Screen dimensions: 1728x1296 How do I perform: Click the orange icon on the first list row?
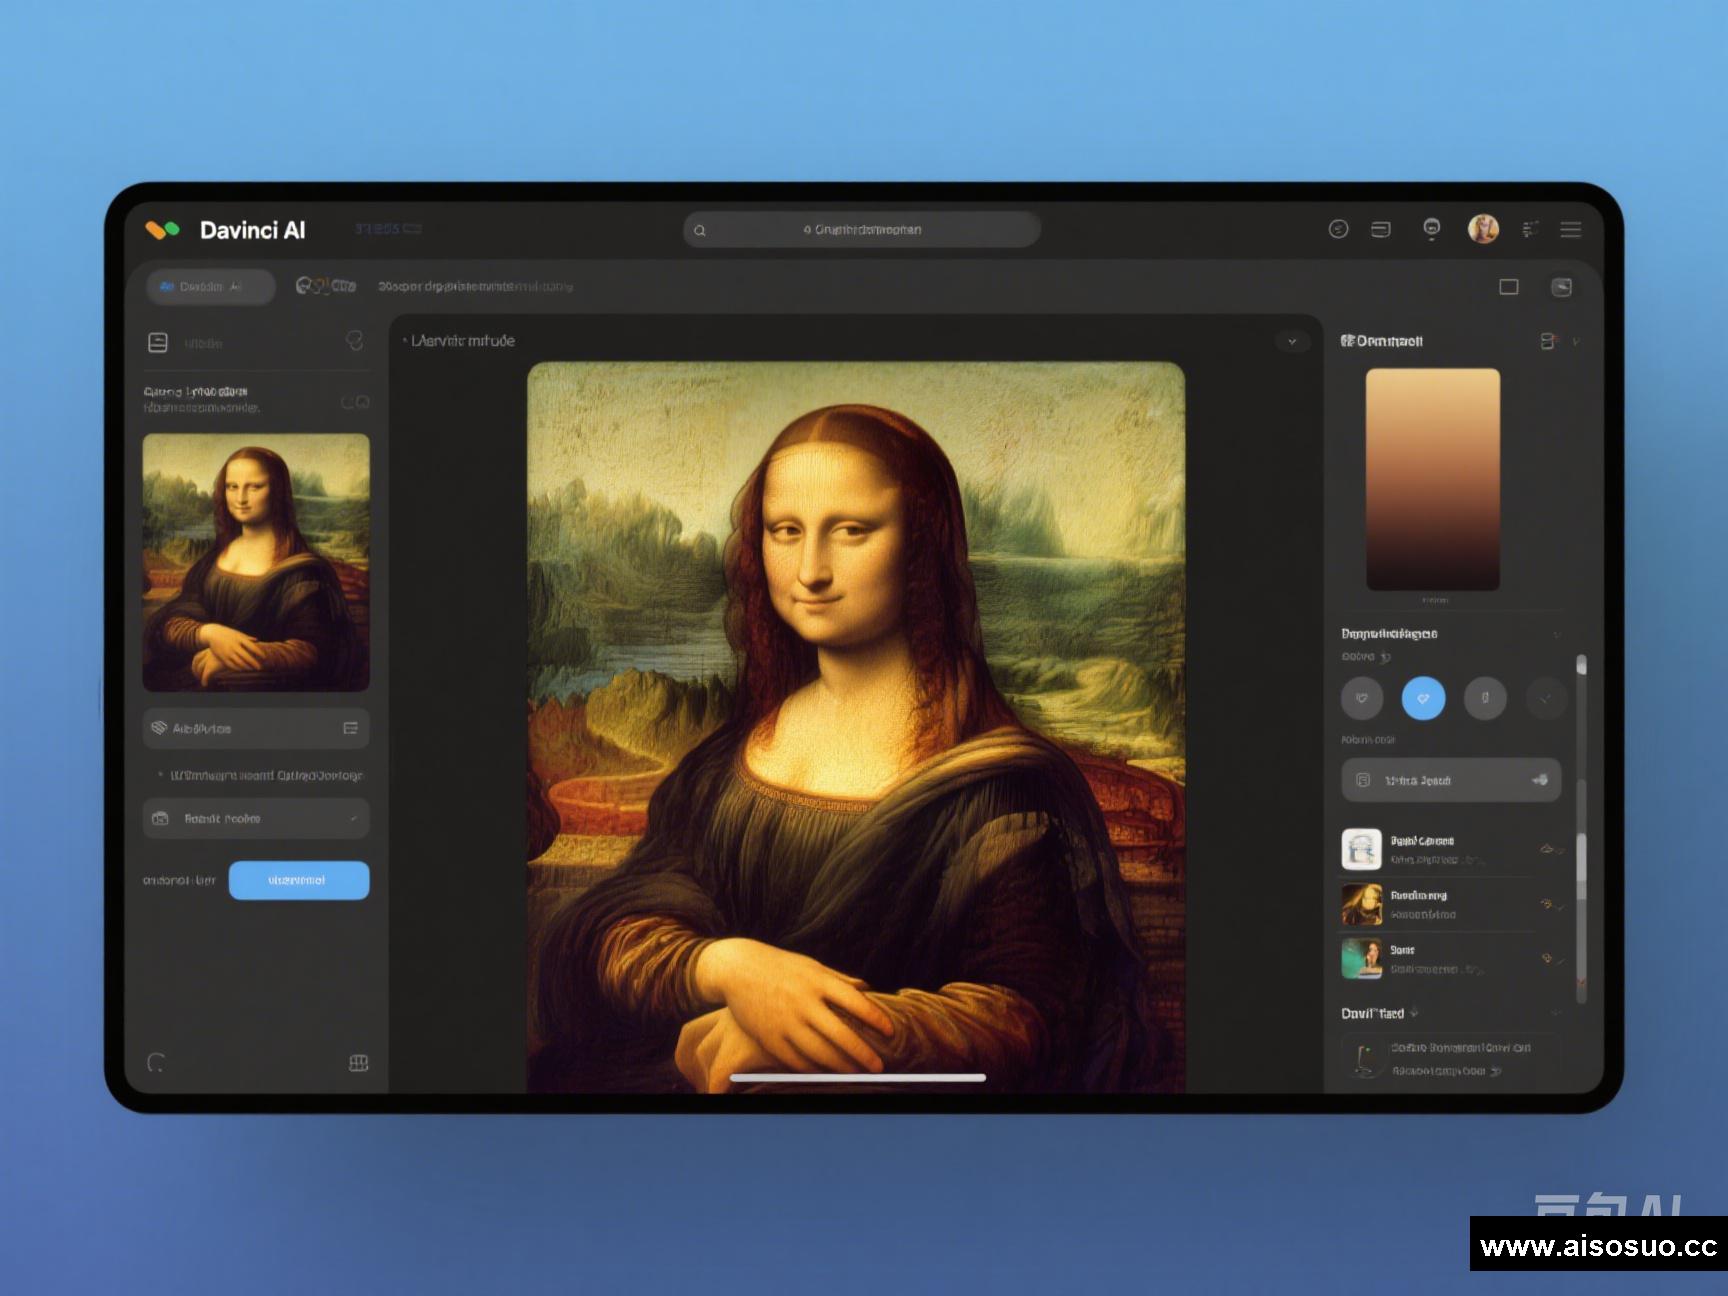coord(1548,849)
